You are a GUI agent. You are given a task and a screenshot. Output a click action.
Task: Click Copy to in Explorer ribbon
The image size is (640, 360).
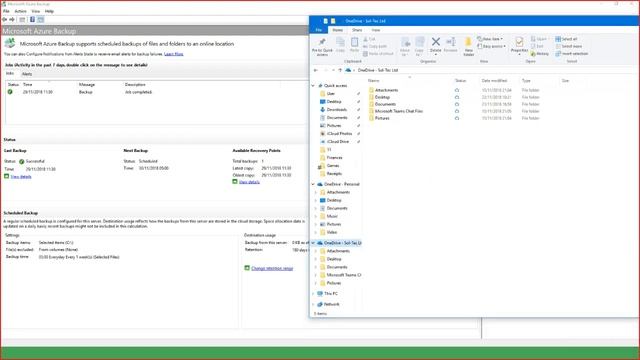pyautogui.click(x=419, y=47)
